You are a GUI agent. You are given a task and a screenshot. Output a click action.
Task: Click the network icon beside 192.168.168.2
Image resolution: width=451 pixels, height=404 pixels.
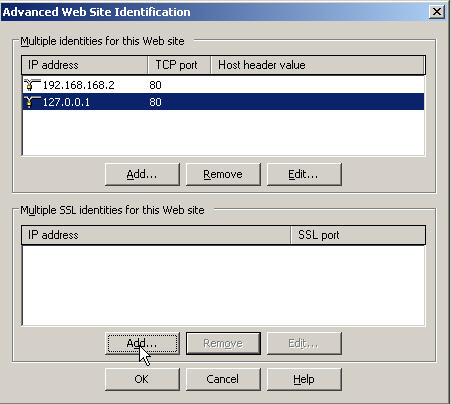tap(32, 85)
